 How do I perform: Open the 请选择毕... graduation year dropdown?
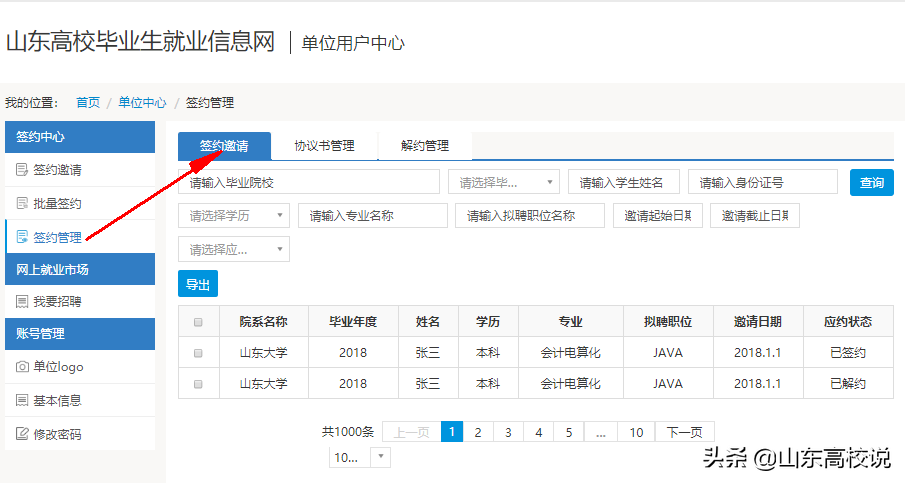[504, 182]
